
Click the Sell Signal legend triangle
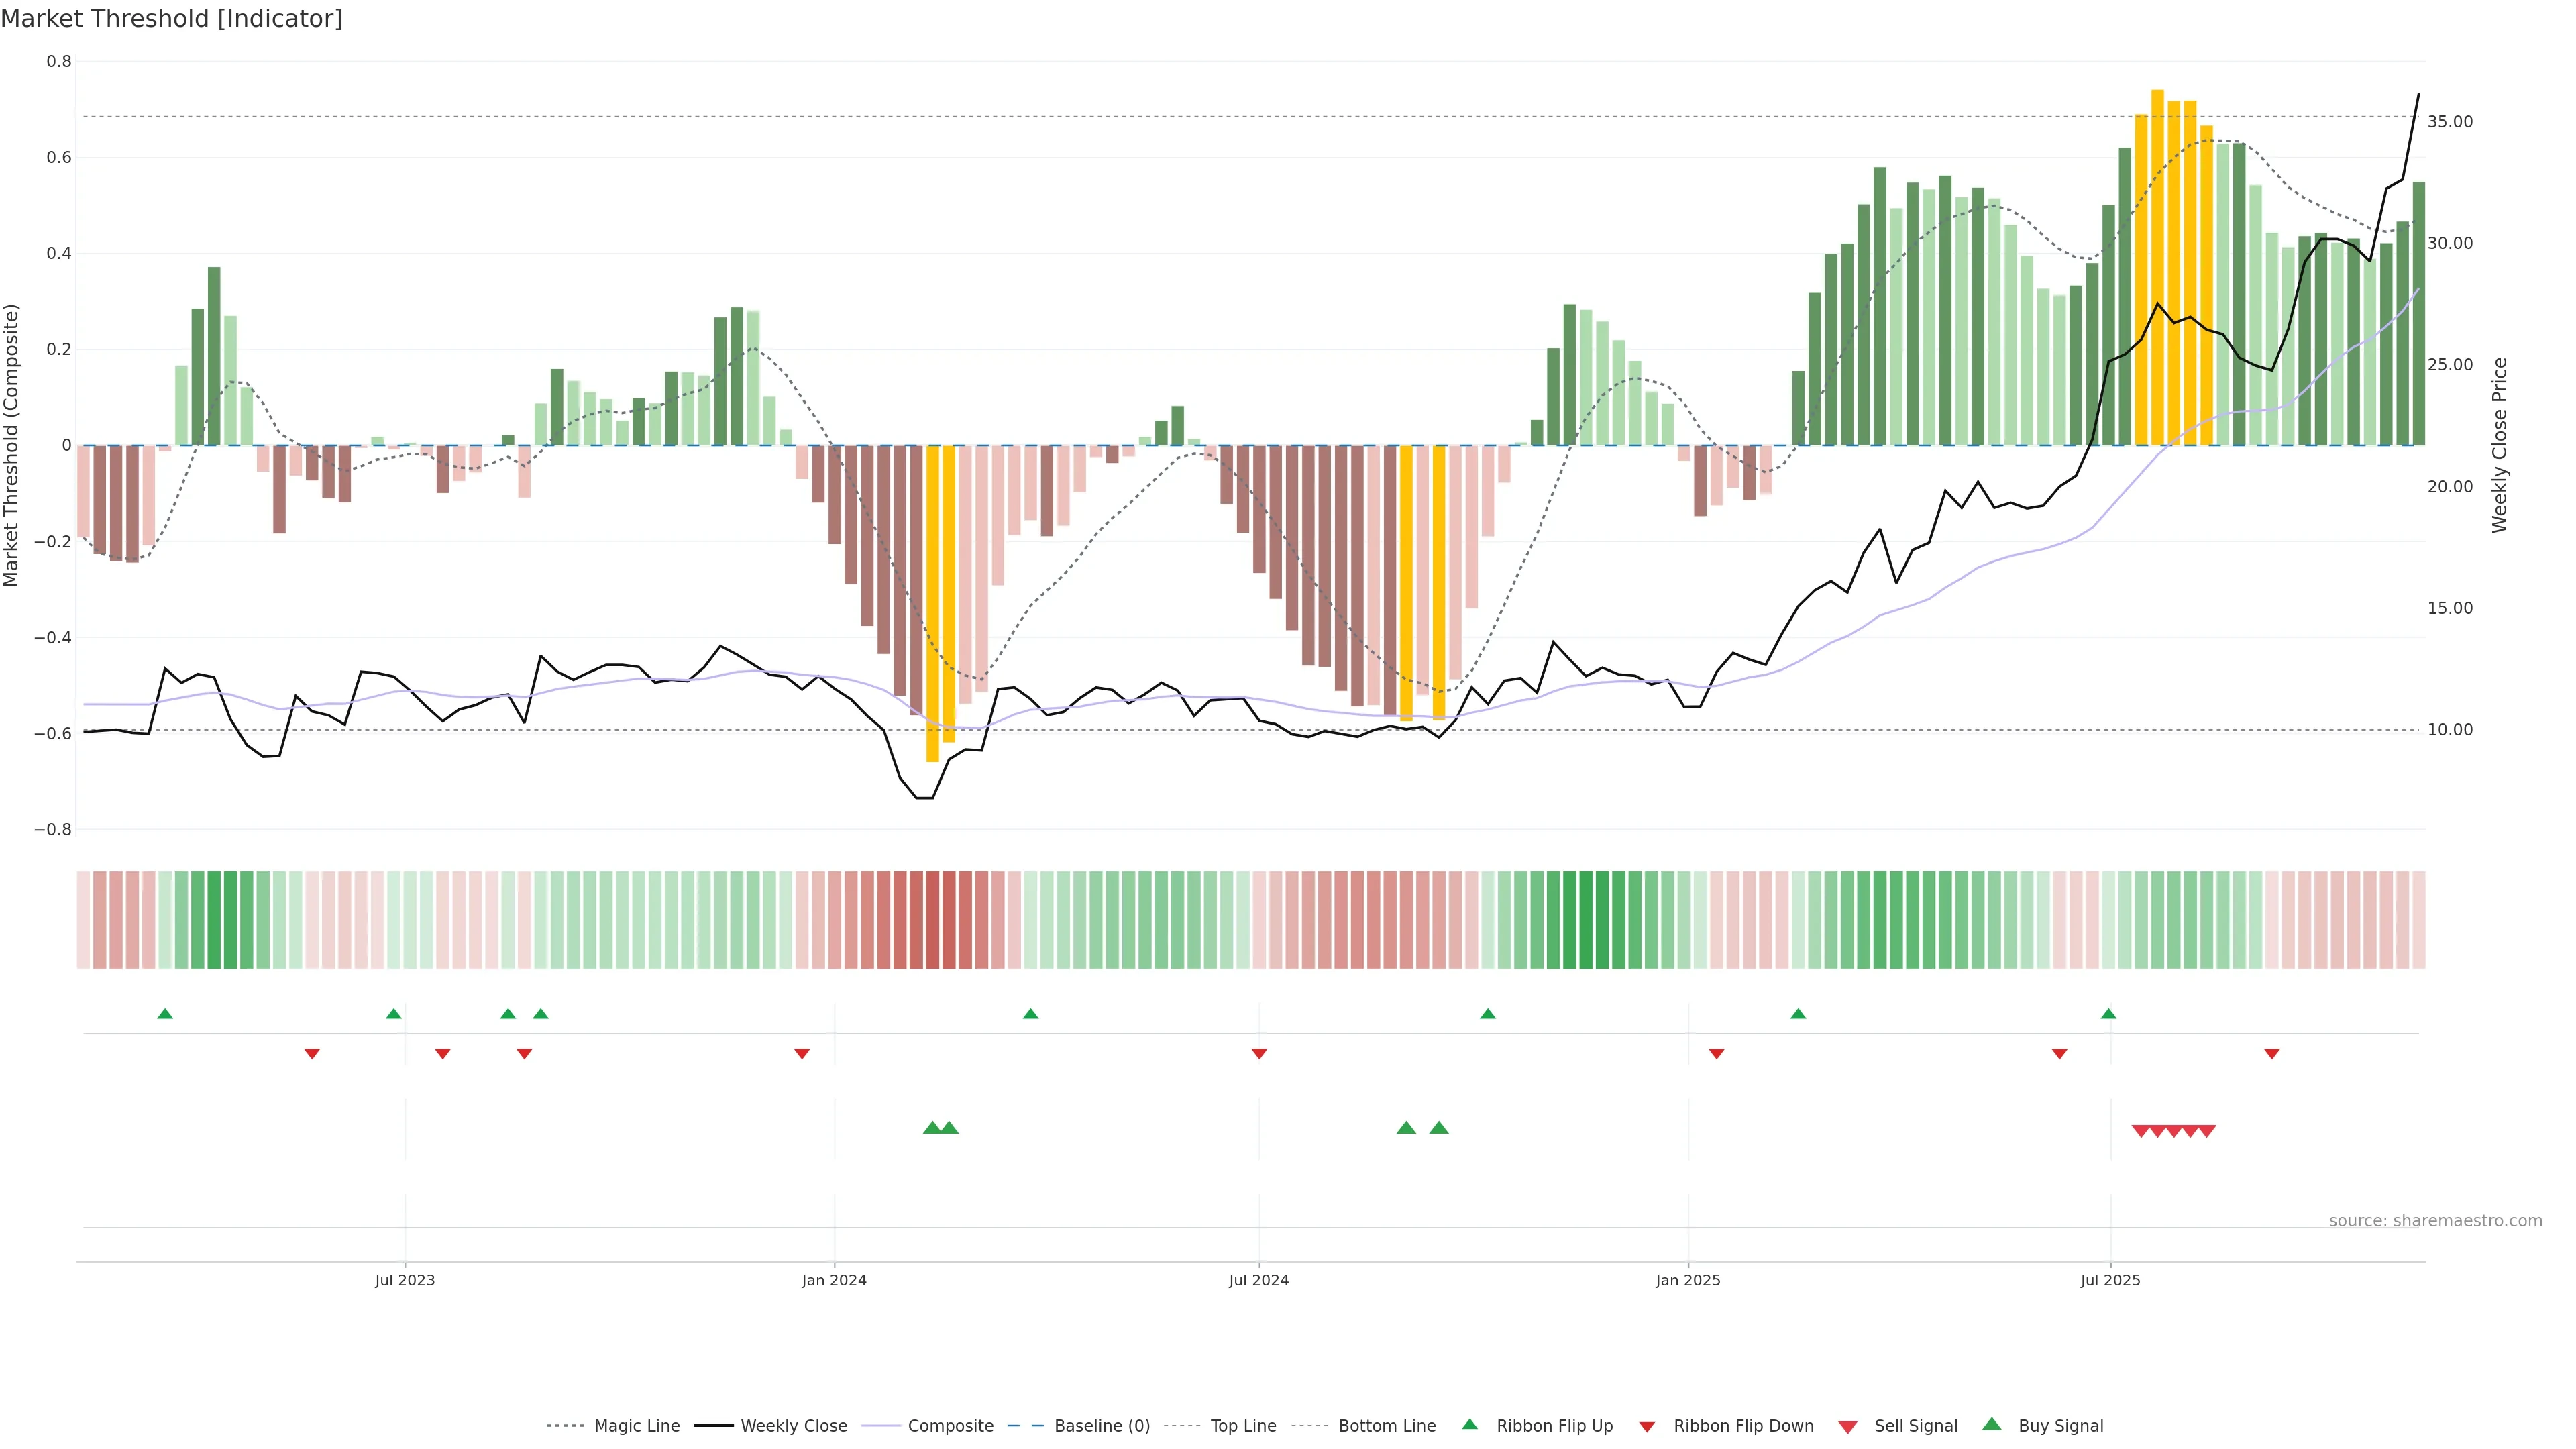1847,1427
